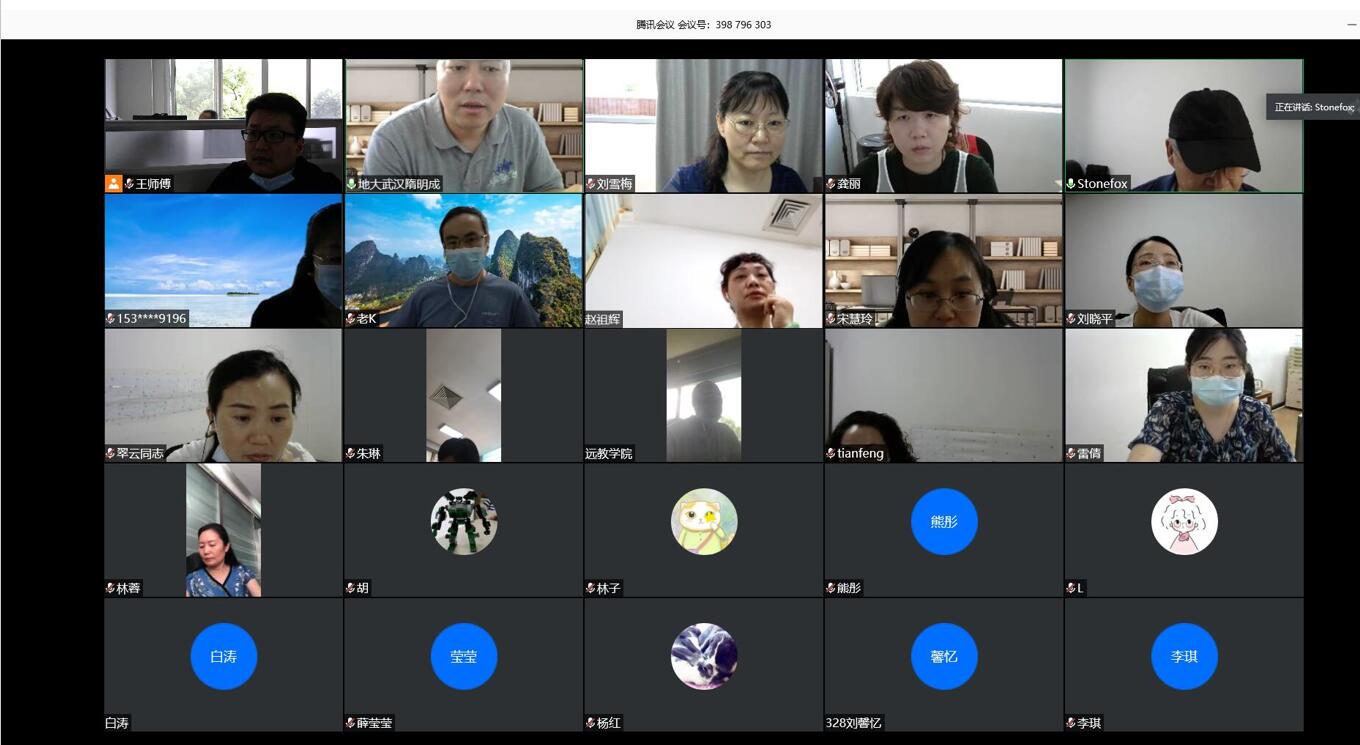
Task: Select the blue 李琪 avatar circle
Action: coord(1184,656)
